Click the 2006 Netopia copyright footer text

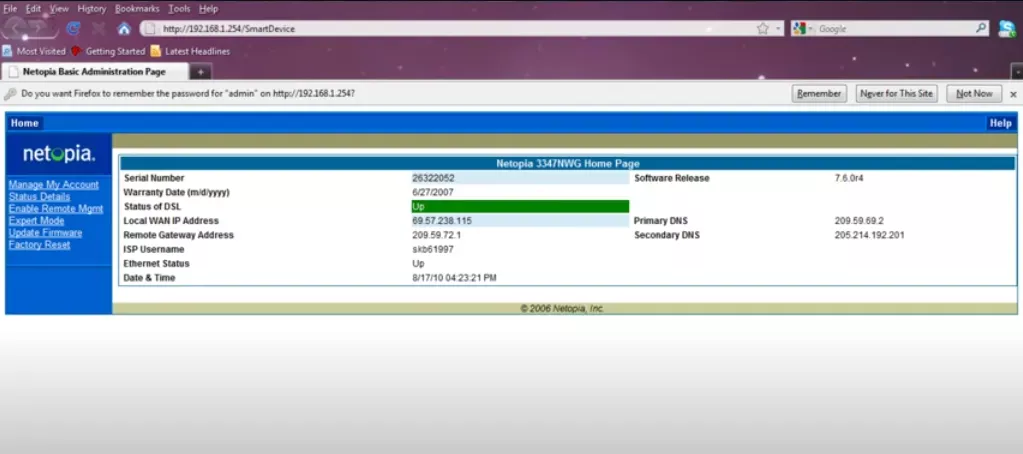pos(562,309)
